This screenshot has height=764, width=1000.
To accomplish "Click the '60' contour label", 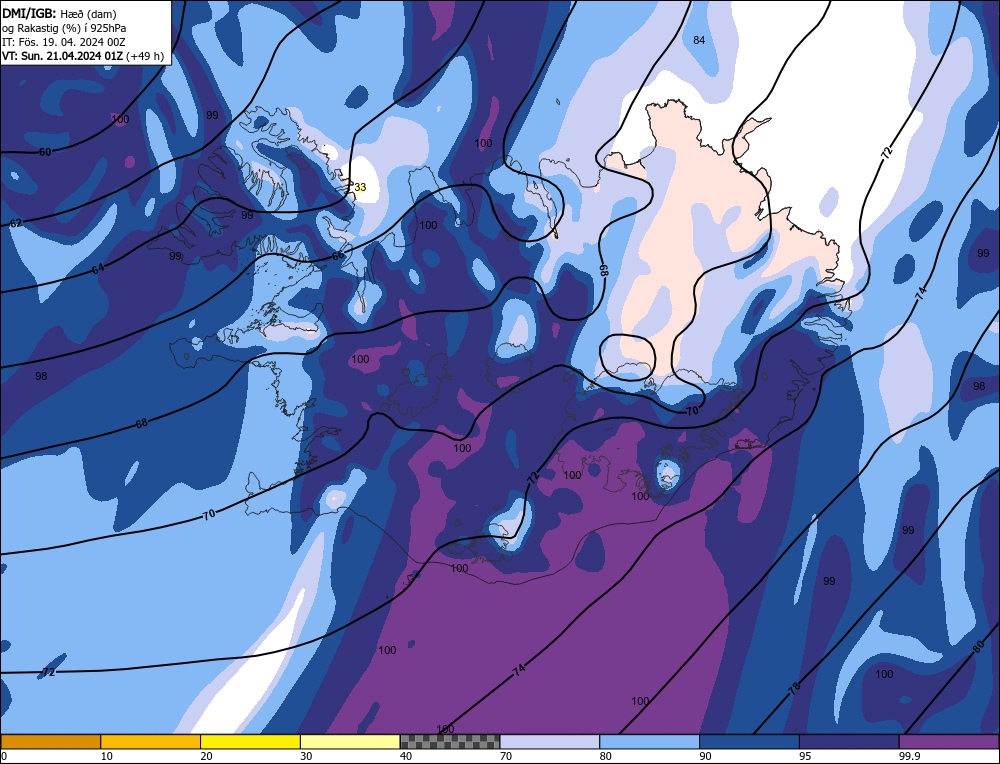I will (x=45, y=152).
